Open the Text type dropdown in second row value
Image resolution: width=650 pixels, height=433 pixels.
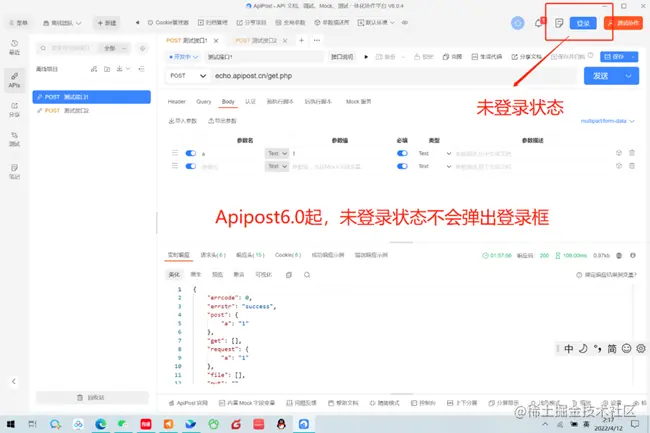(x=276, y=166)
